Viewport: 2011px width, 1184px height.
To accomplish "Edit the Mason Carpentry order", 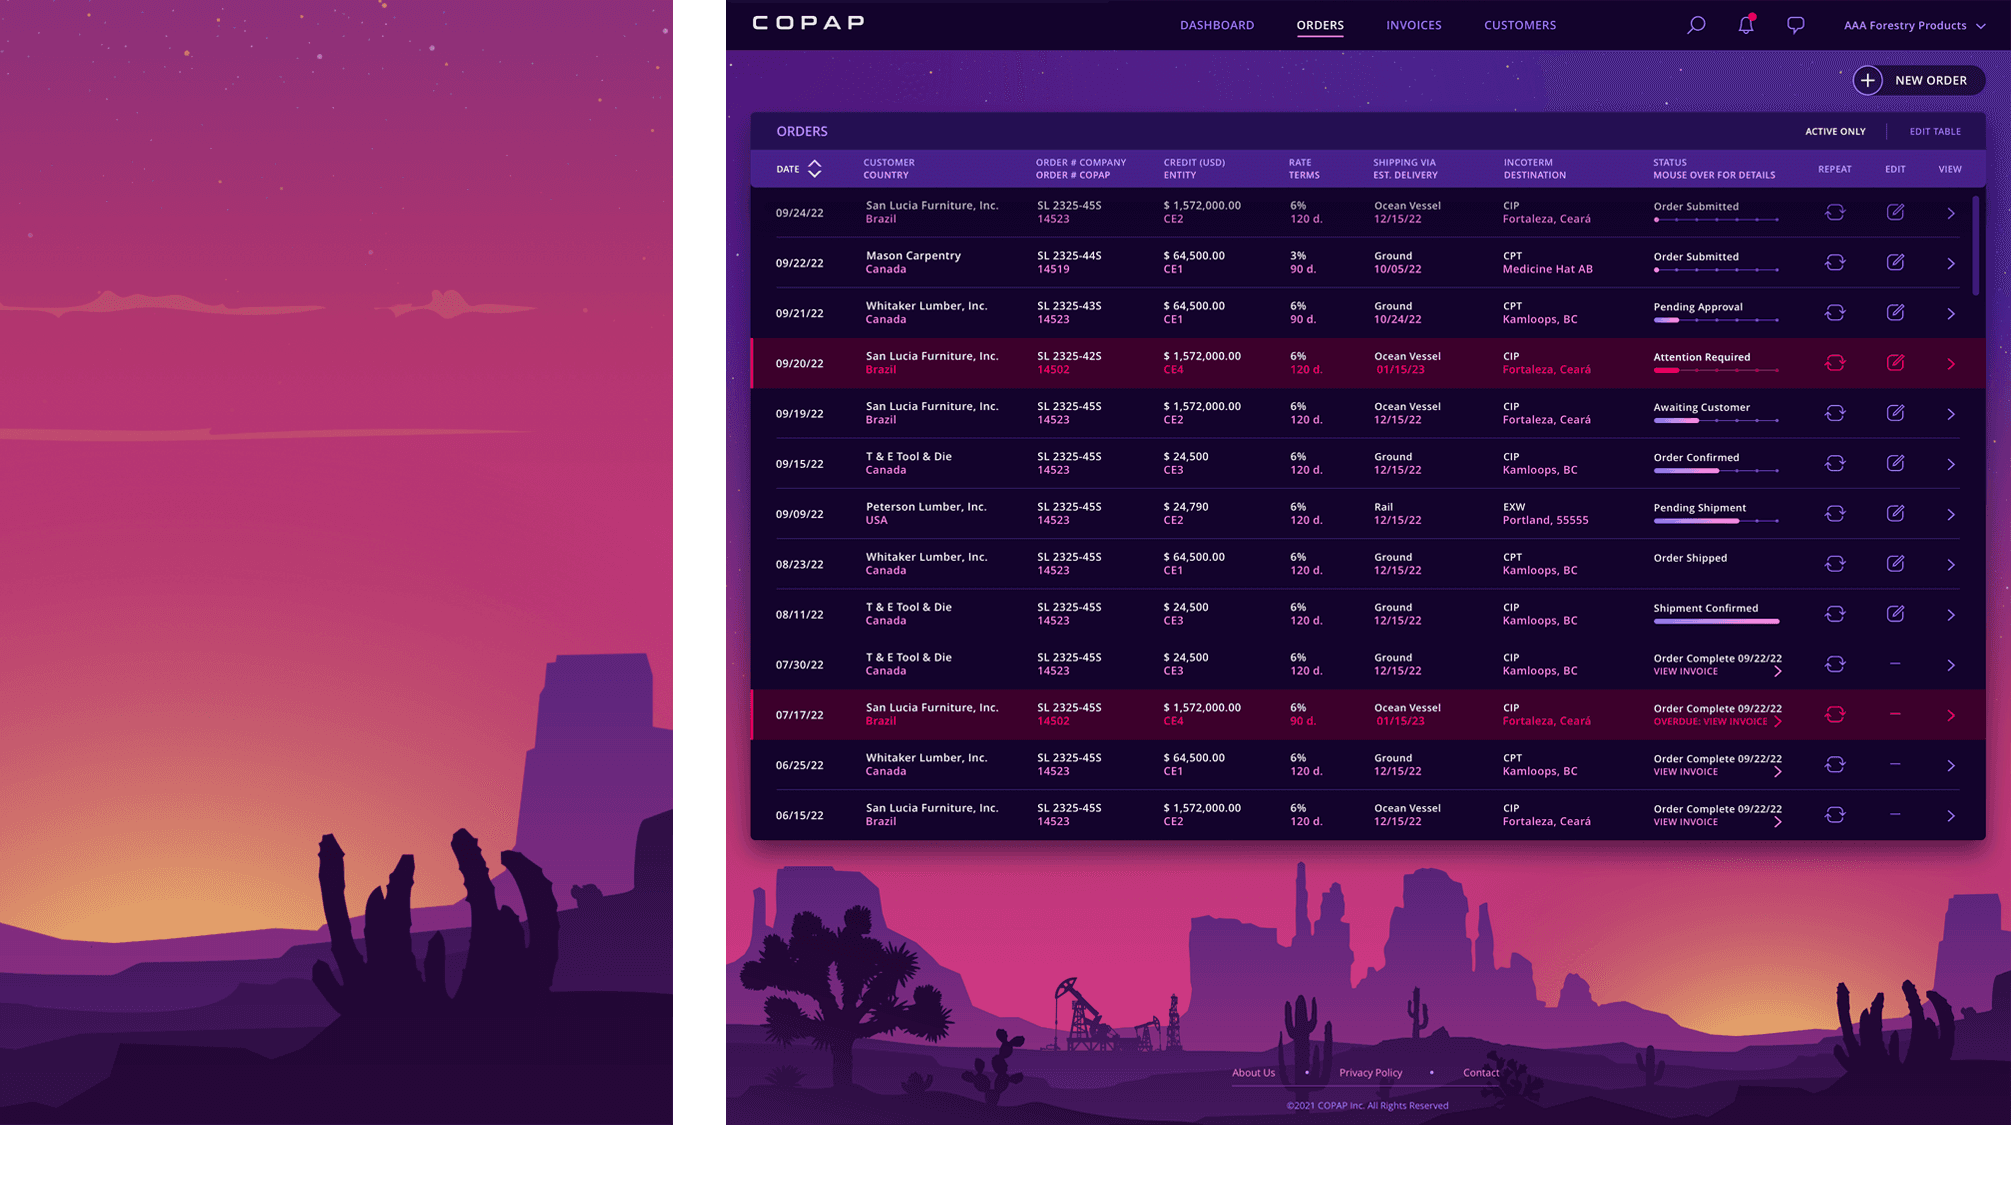I will tap(1895, 262).
